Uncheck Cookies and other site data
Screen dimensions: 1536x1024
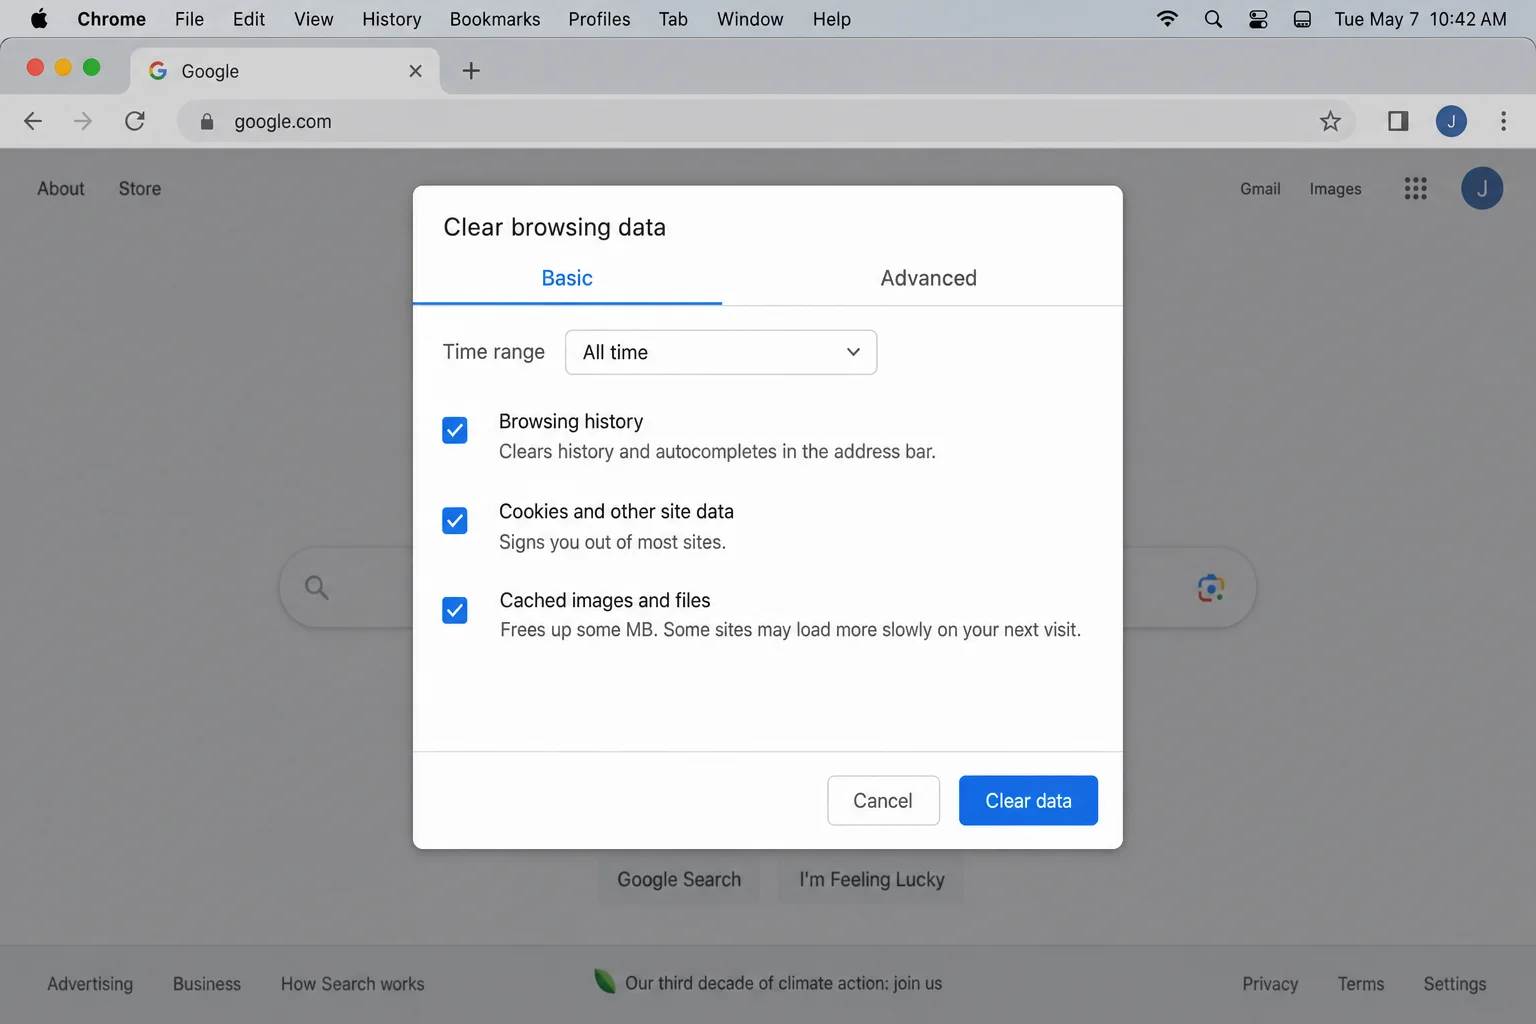[x=455, y=520]
